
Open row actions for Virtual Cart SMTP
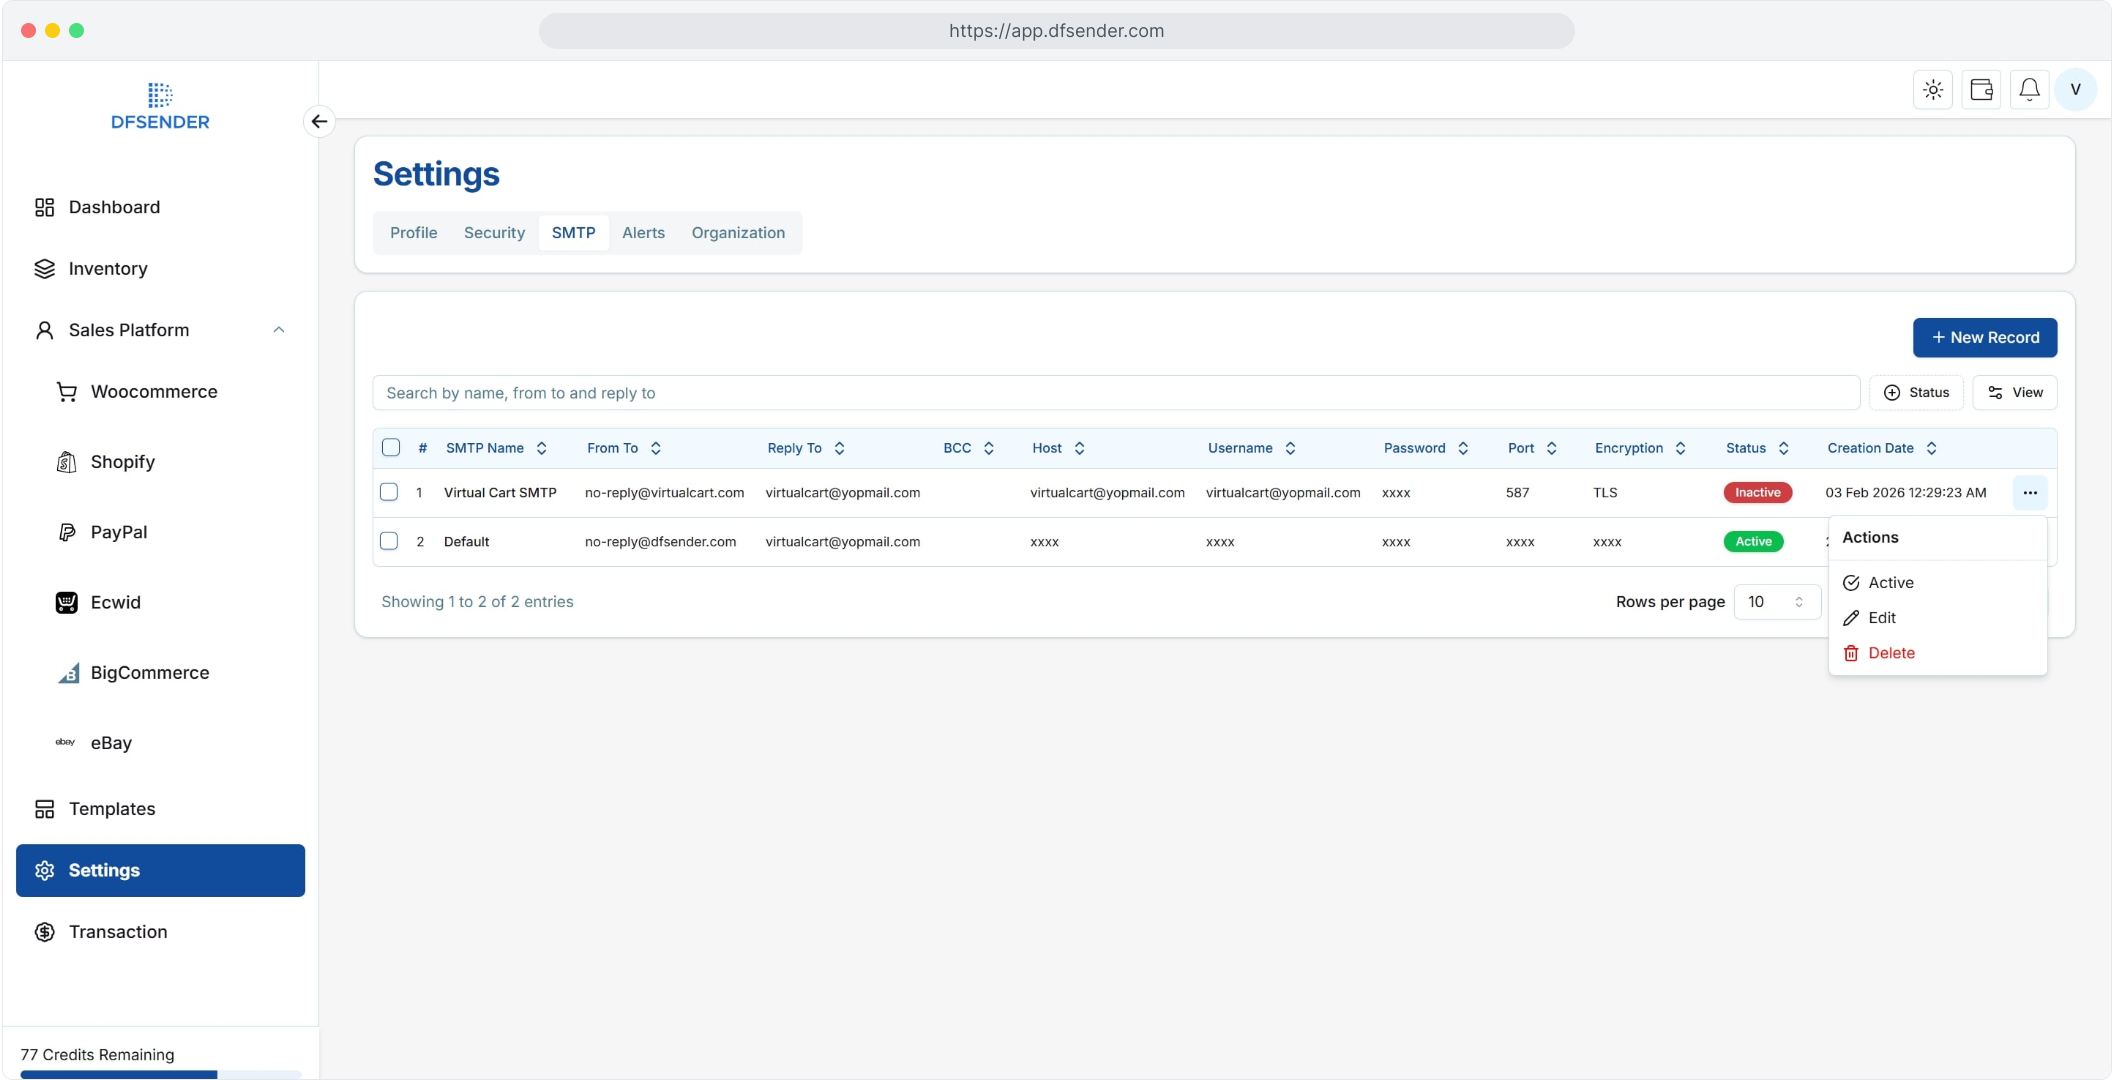[2029, 493]
